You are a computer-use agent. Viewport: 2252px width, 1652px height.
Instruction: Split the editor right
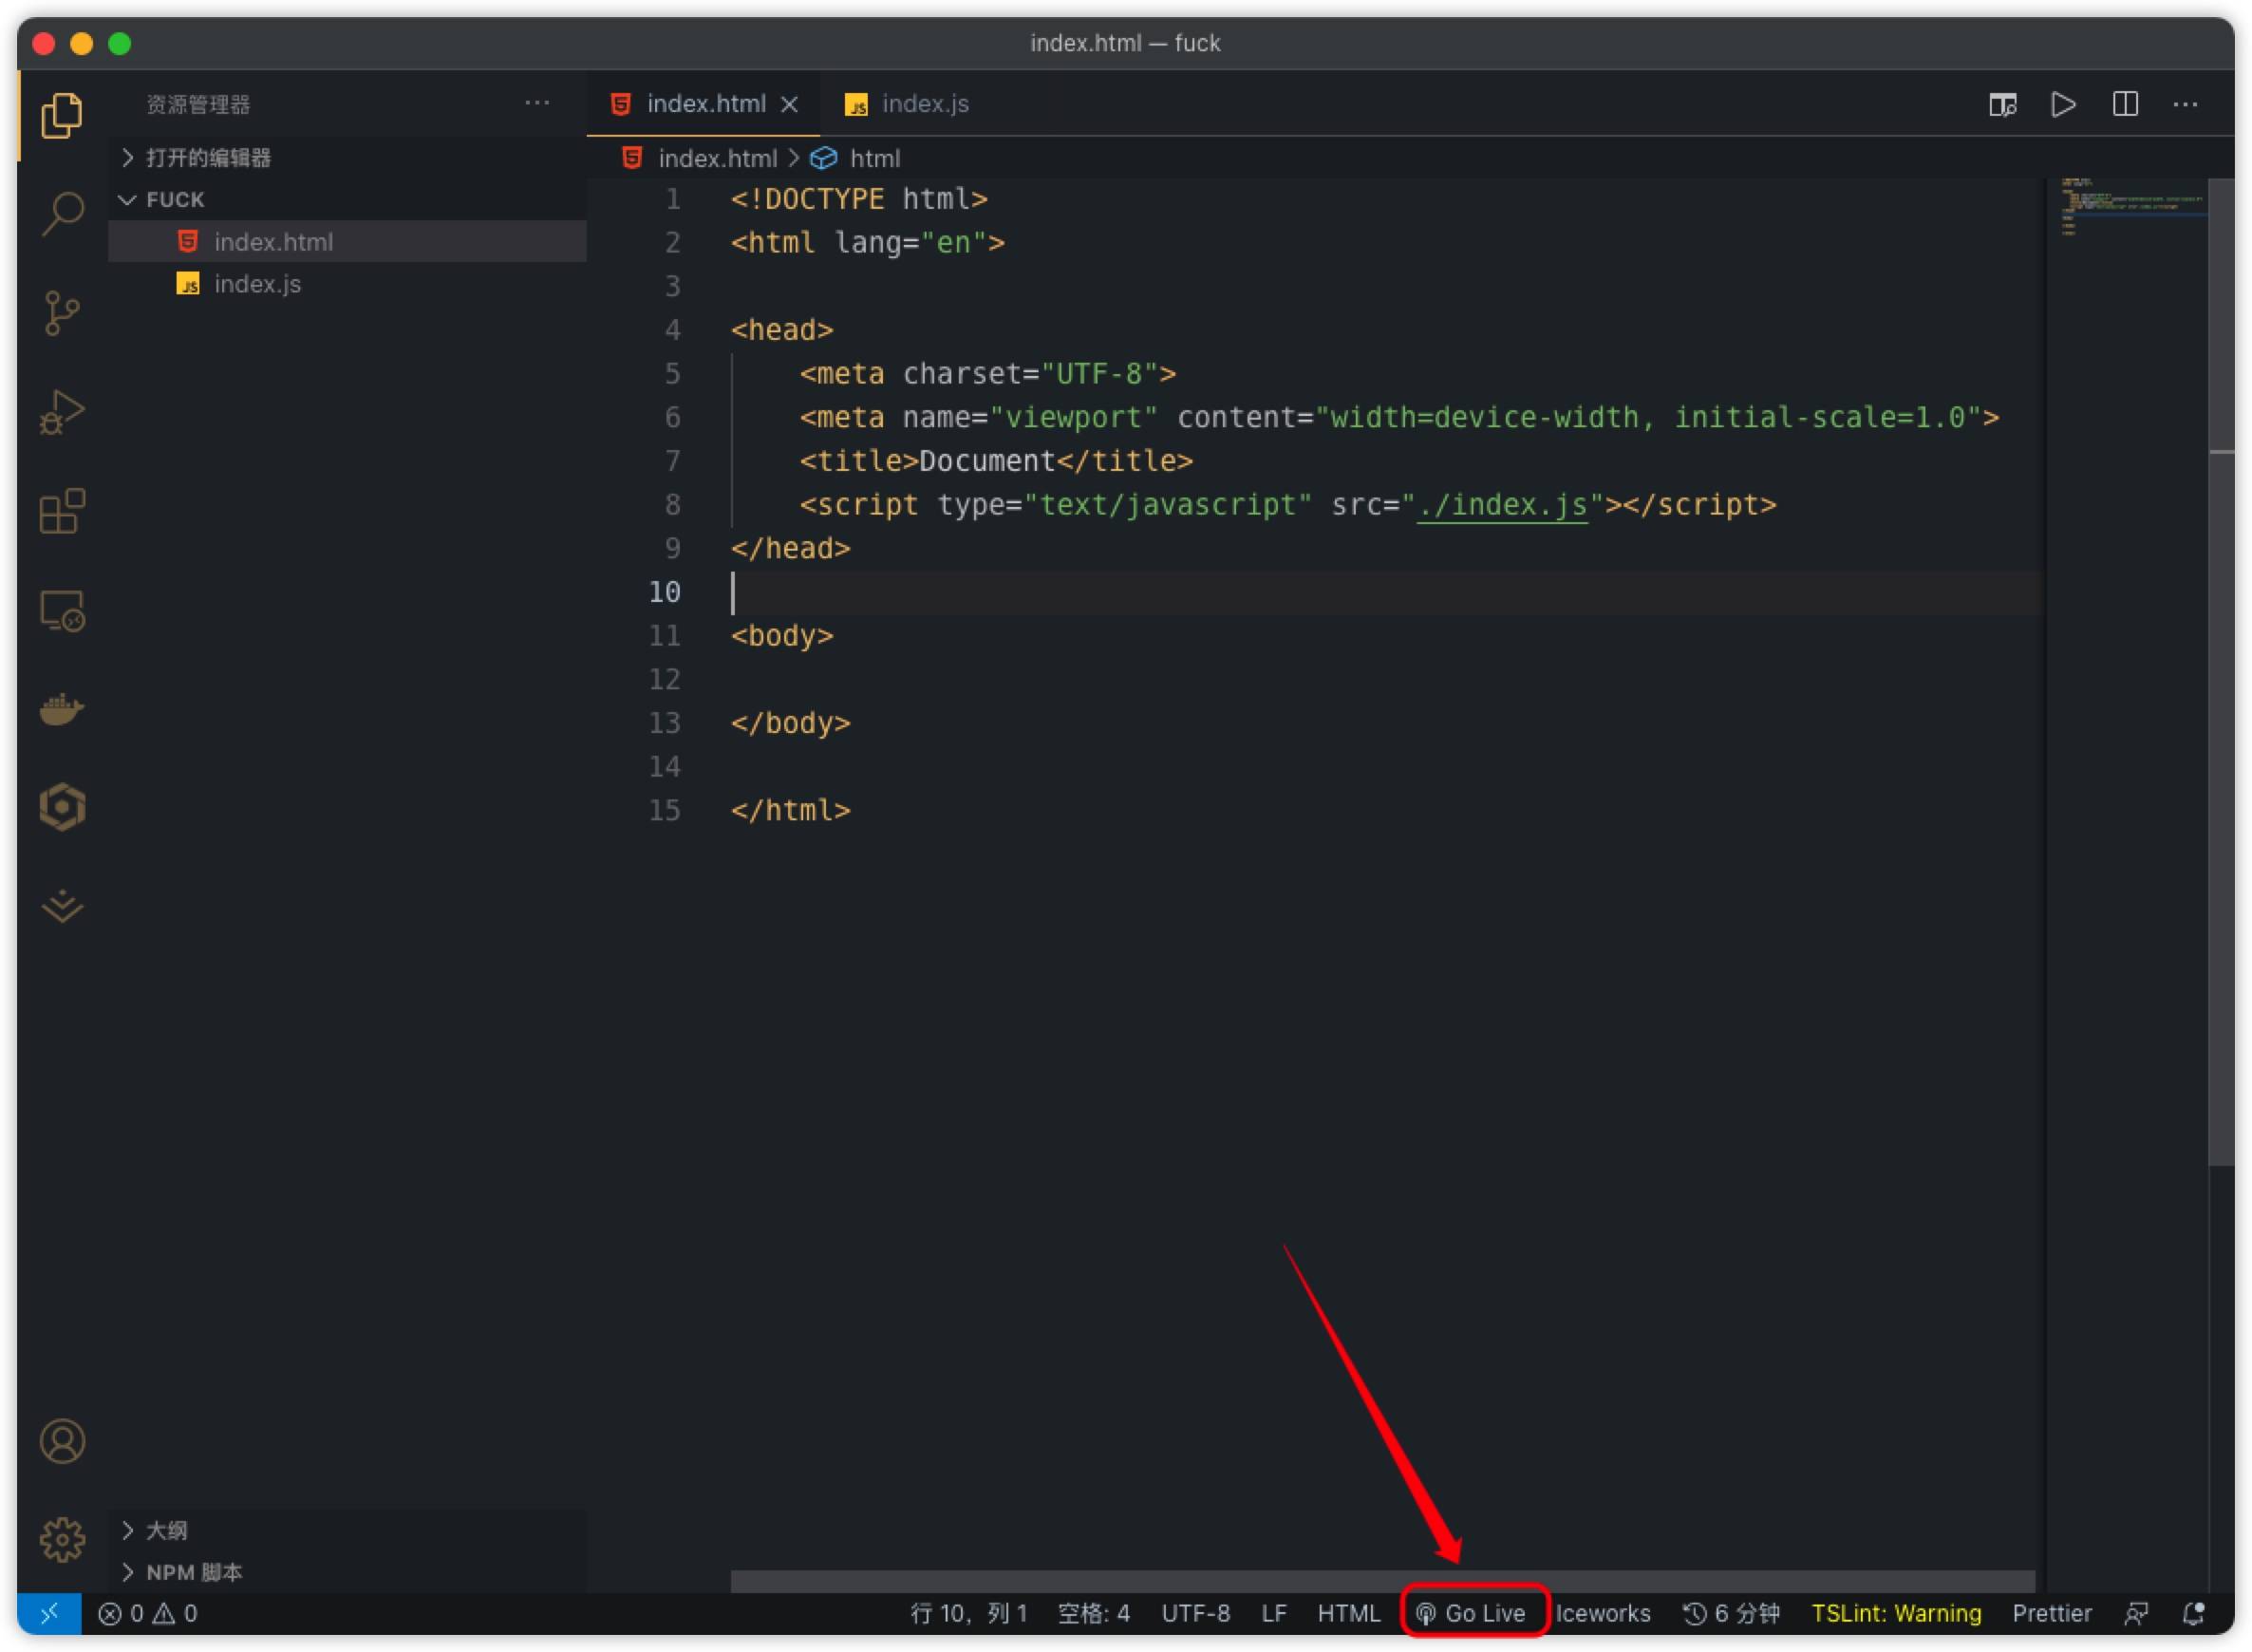click(x=2125, y=104)
